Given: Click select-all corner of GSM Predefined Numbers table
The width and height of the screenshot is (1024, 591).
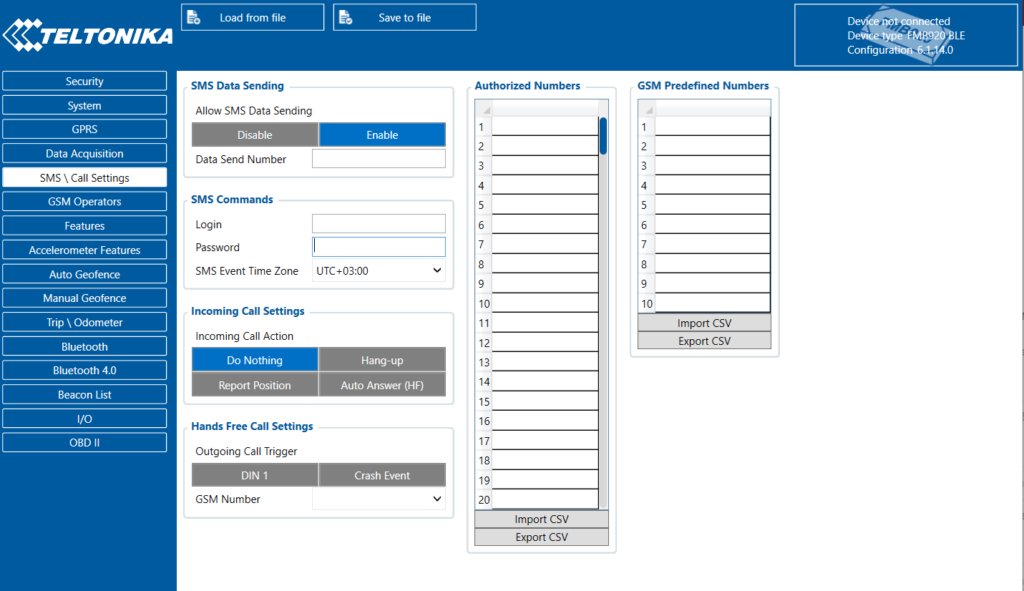Looking at the screenshot, I should (647, 108).
